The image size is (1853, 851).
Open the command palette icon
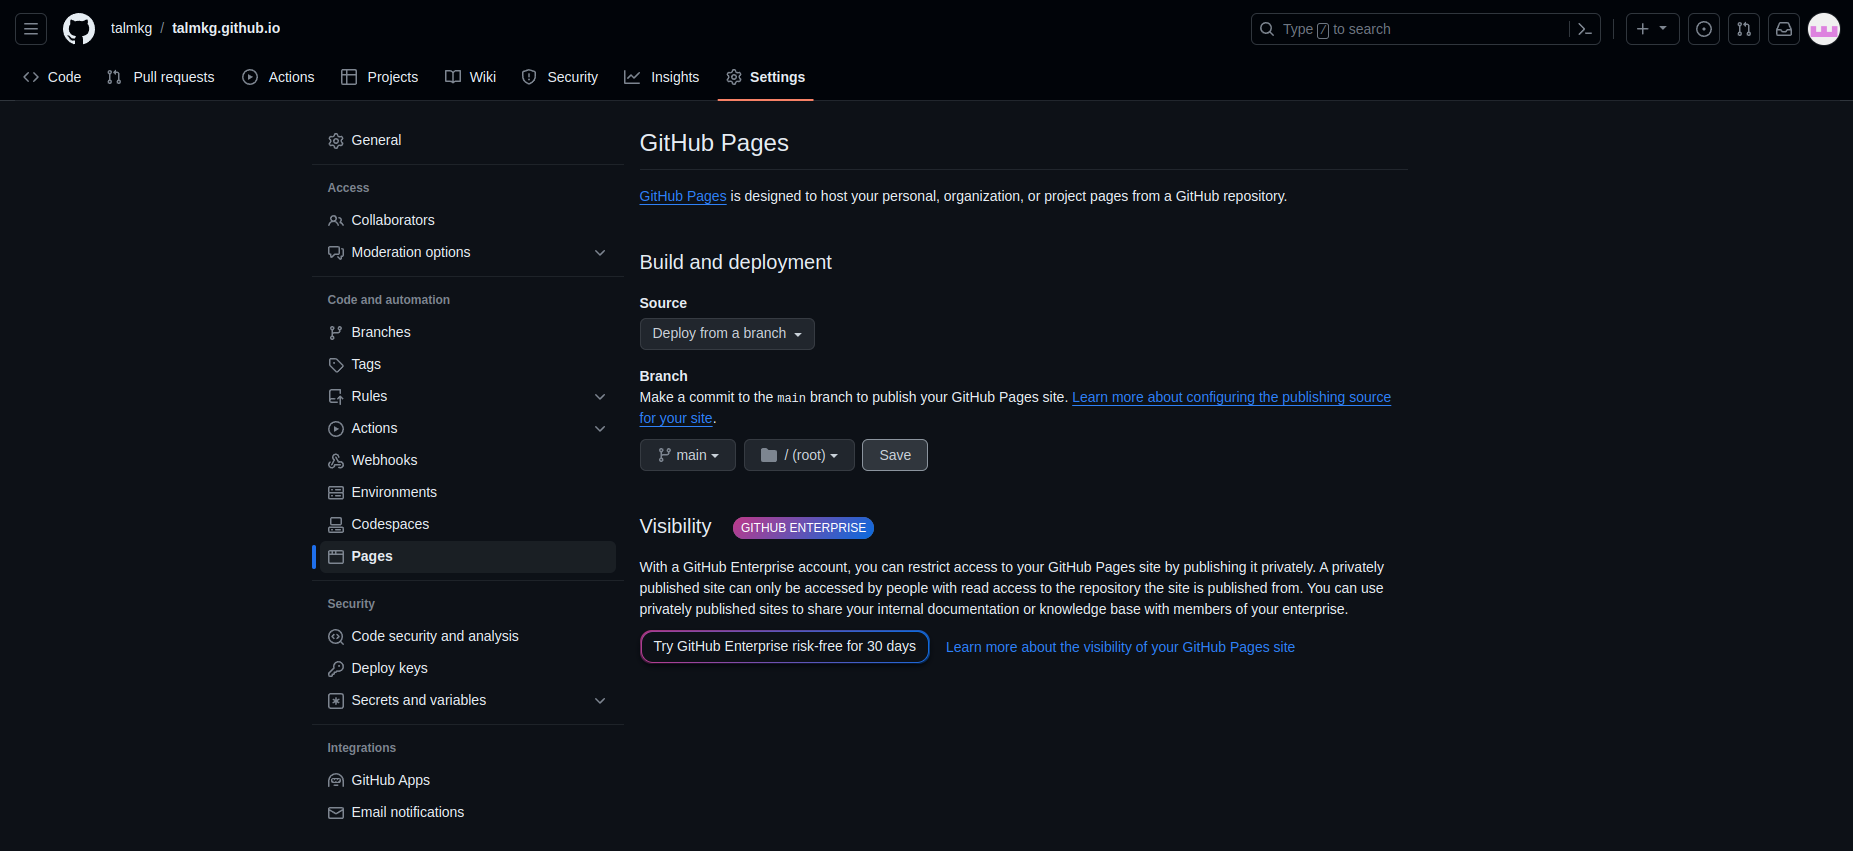click(1585, 29)
